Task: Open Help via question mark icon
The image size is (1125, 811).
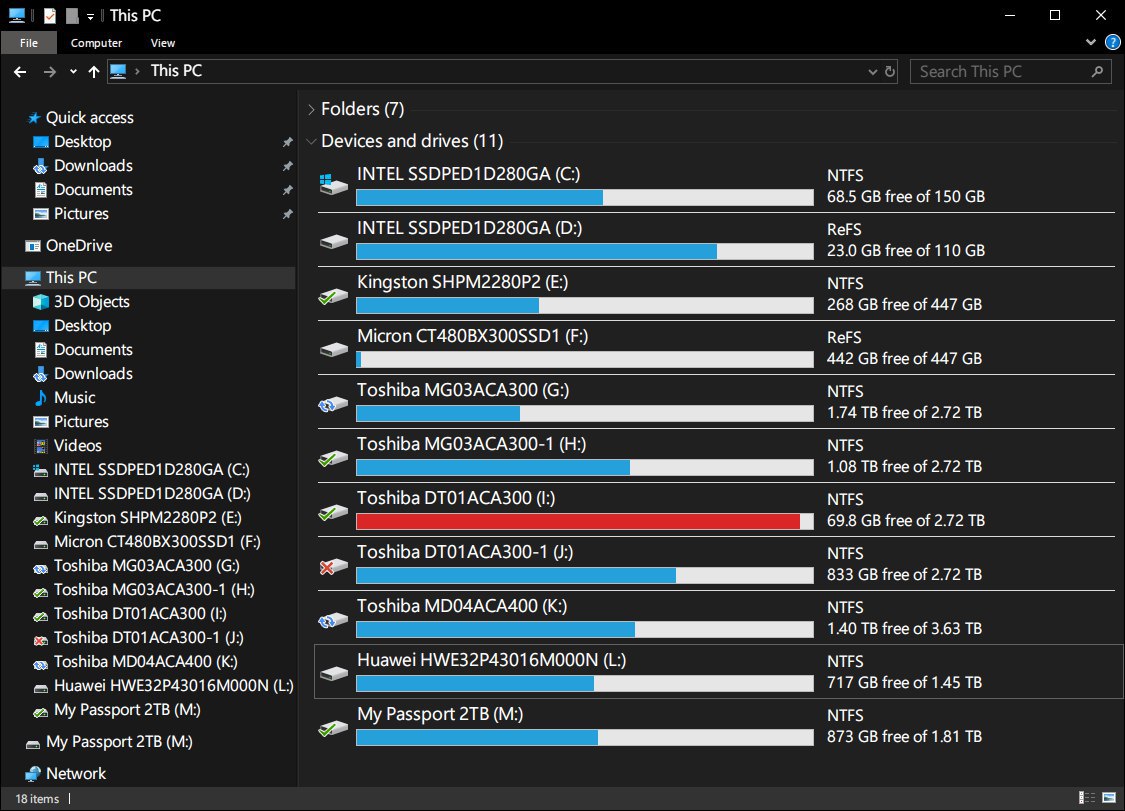Action: pyautogui.click(x=1112, y=42)
